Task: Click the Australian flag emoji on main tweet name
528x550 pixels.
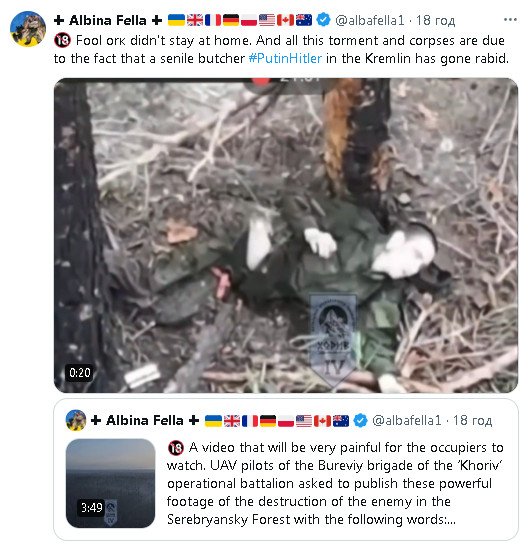Action: [304, 20]
